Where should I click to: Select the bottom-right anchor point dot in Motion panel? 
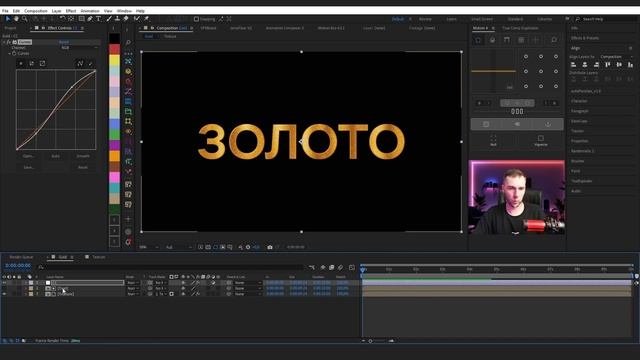[x=556, y=86]
